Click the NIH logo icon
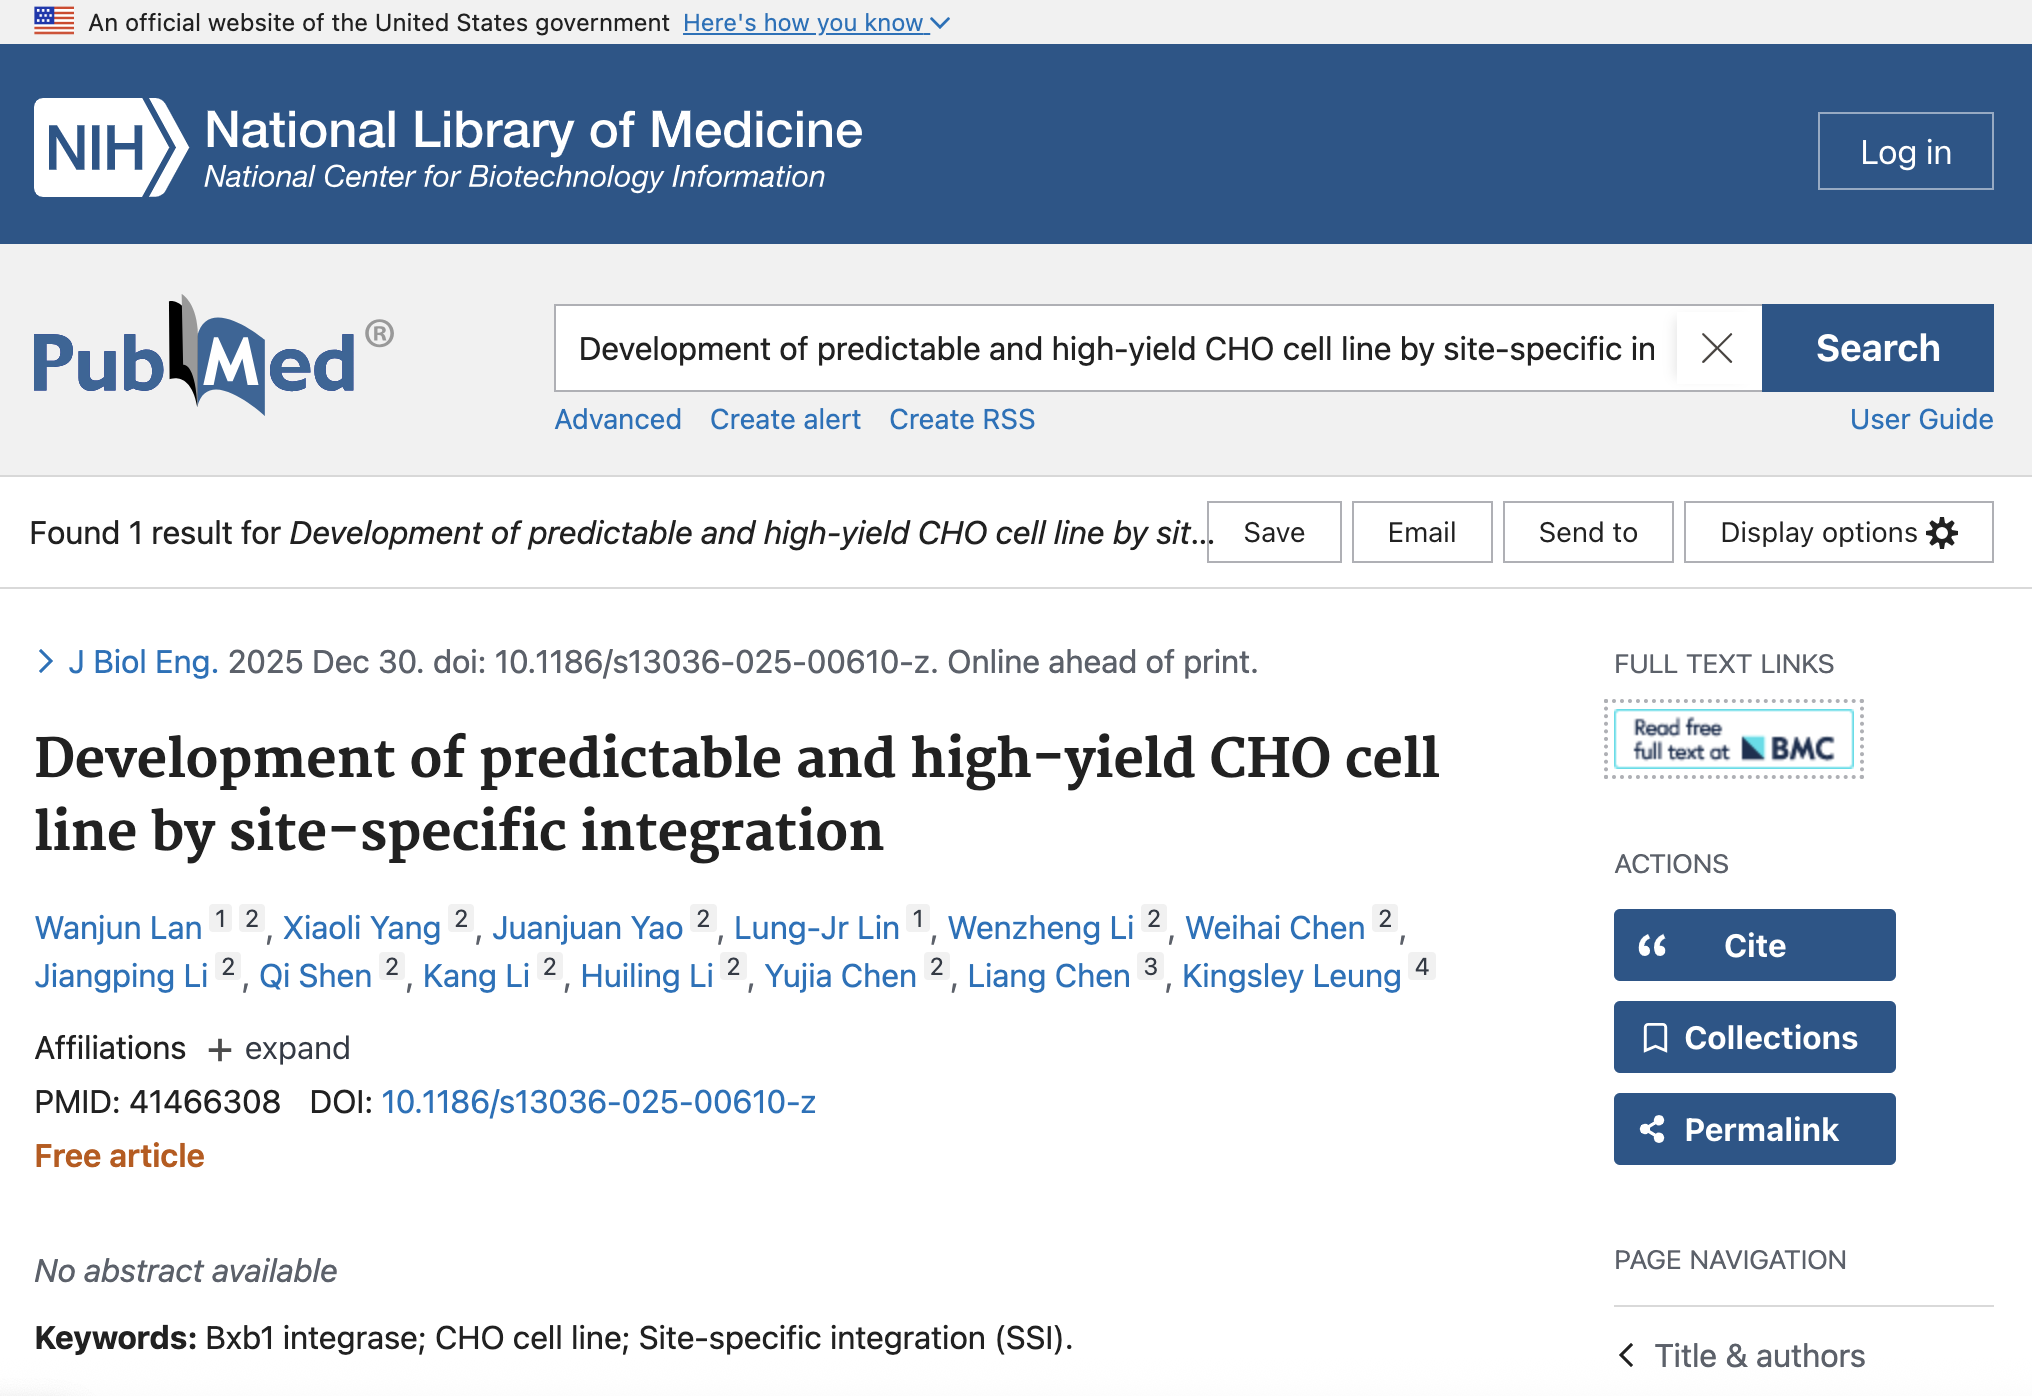The image size is (2032, 1396). pos(110,148)
